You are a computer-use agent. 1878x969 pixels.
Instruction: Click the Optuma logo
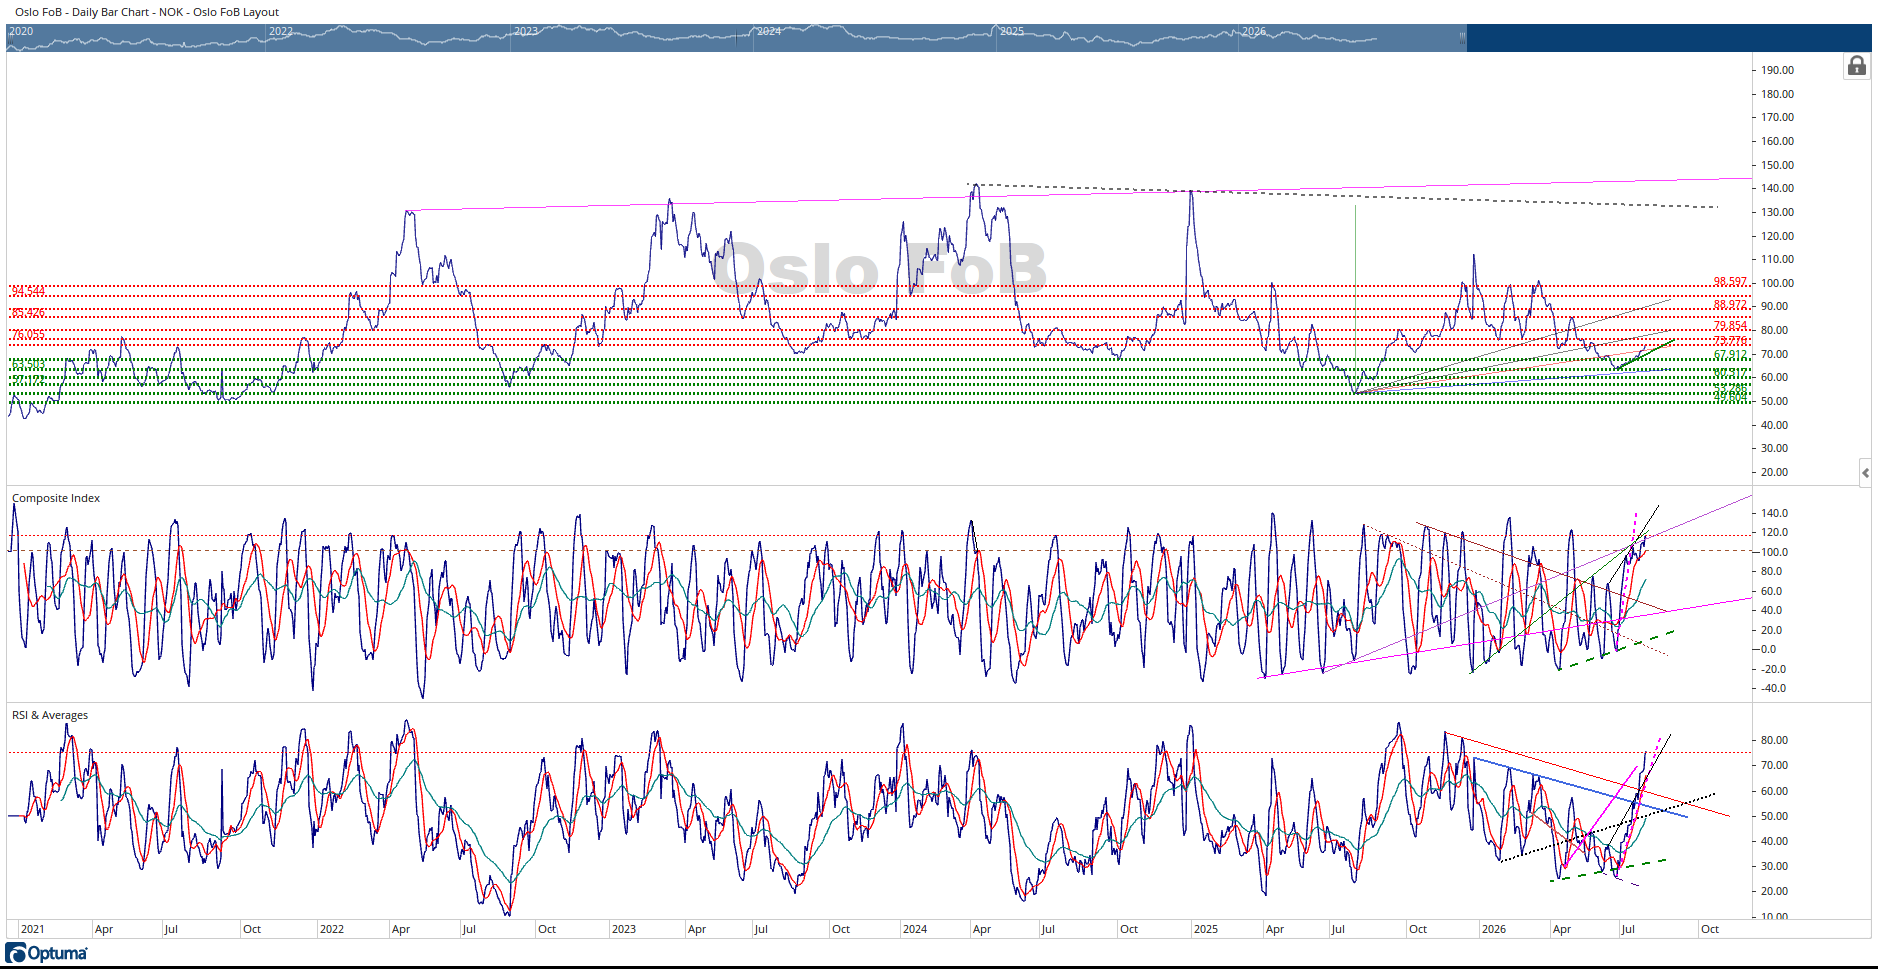pyautogui.click(x=47, y=953)
